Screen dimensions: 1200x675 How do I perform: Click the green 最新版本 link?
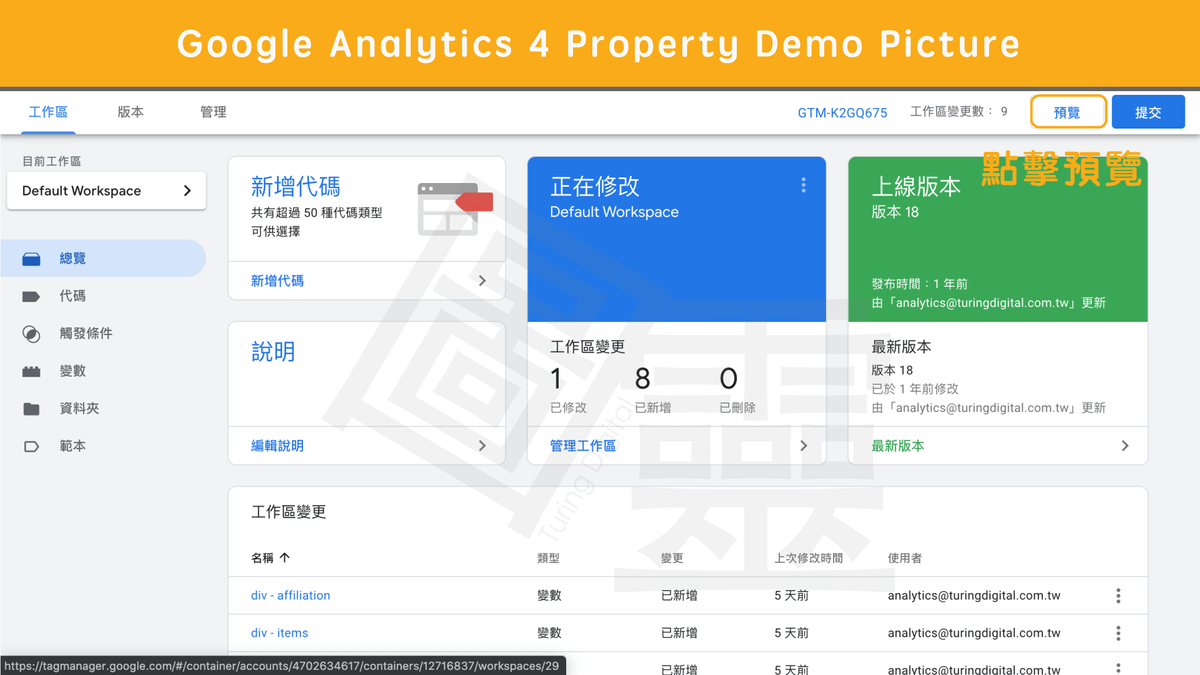[x=898, y=446]
